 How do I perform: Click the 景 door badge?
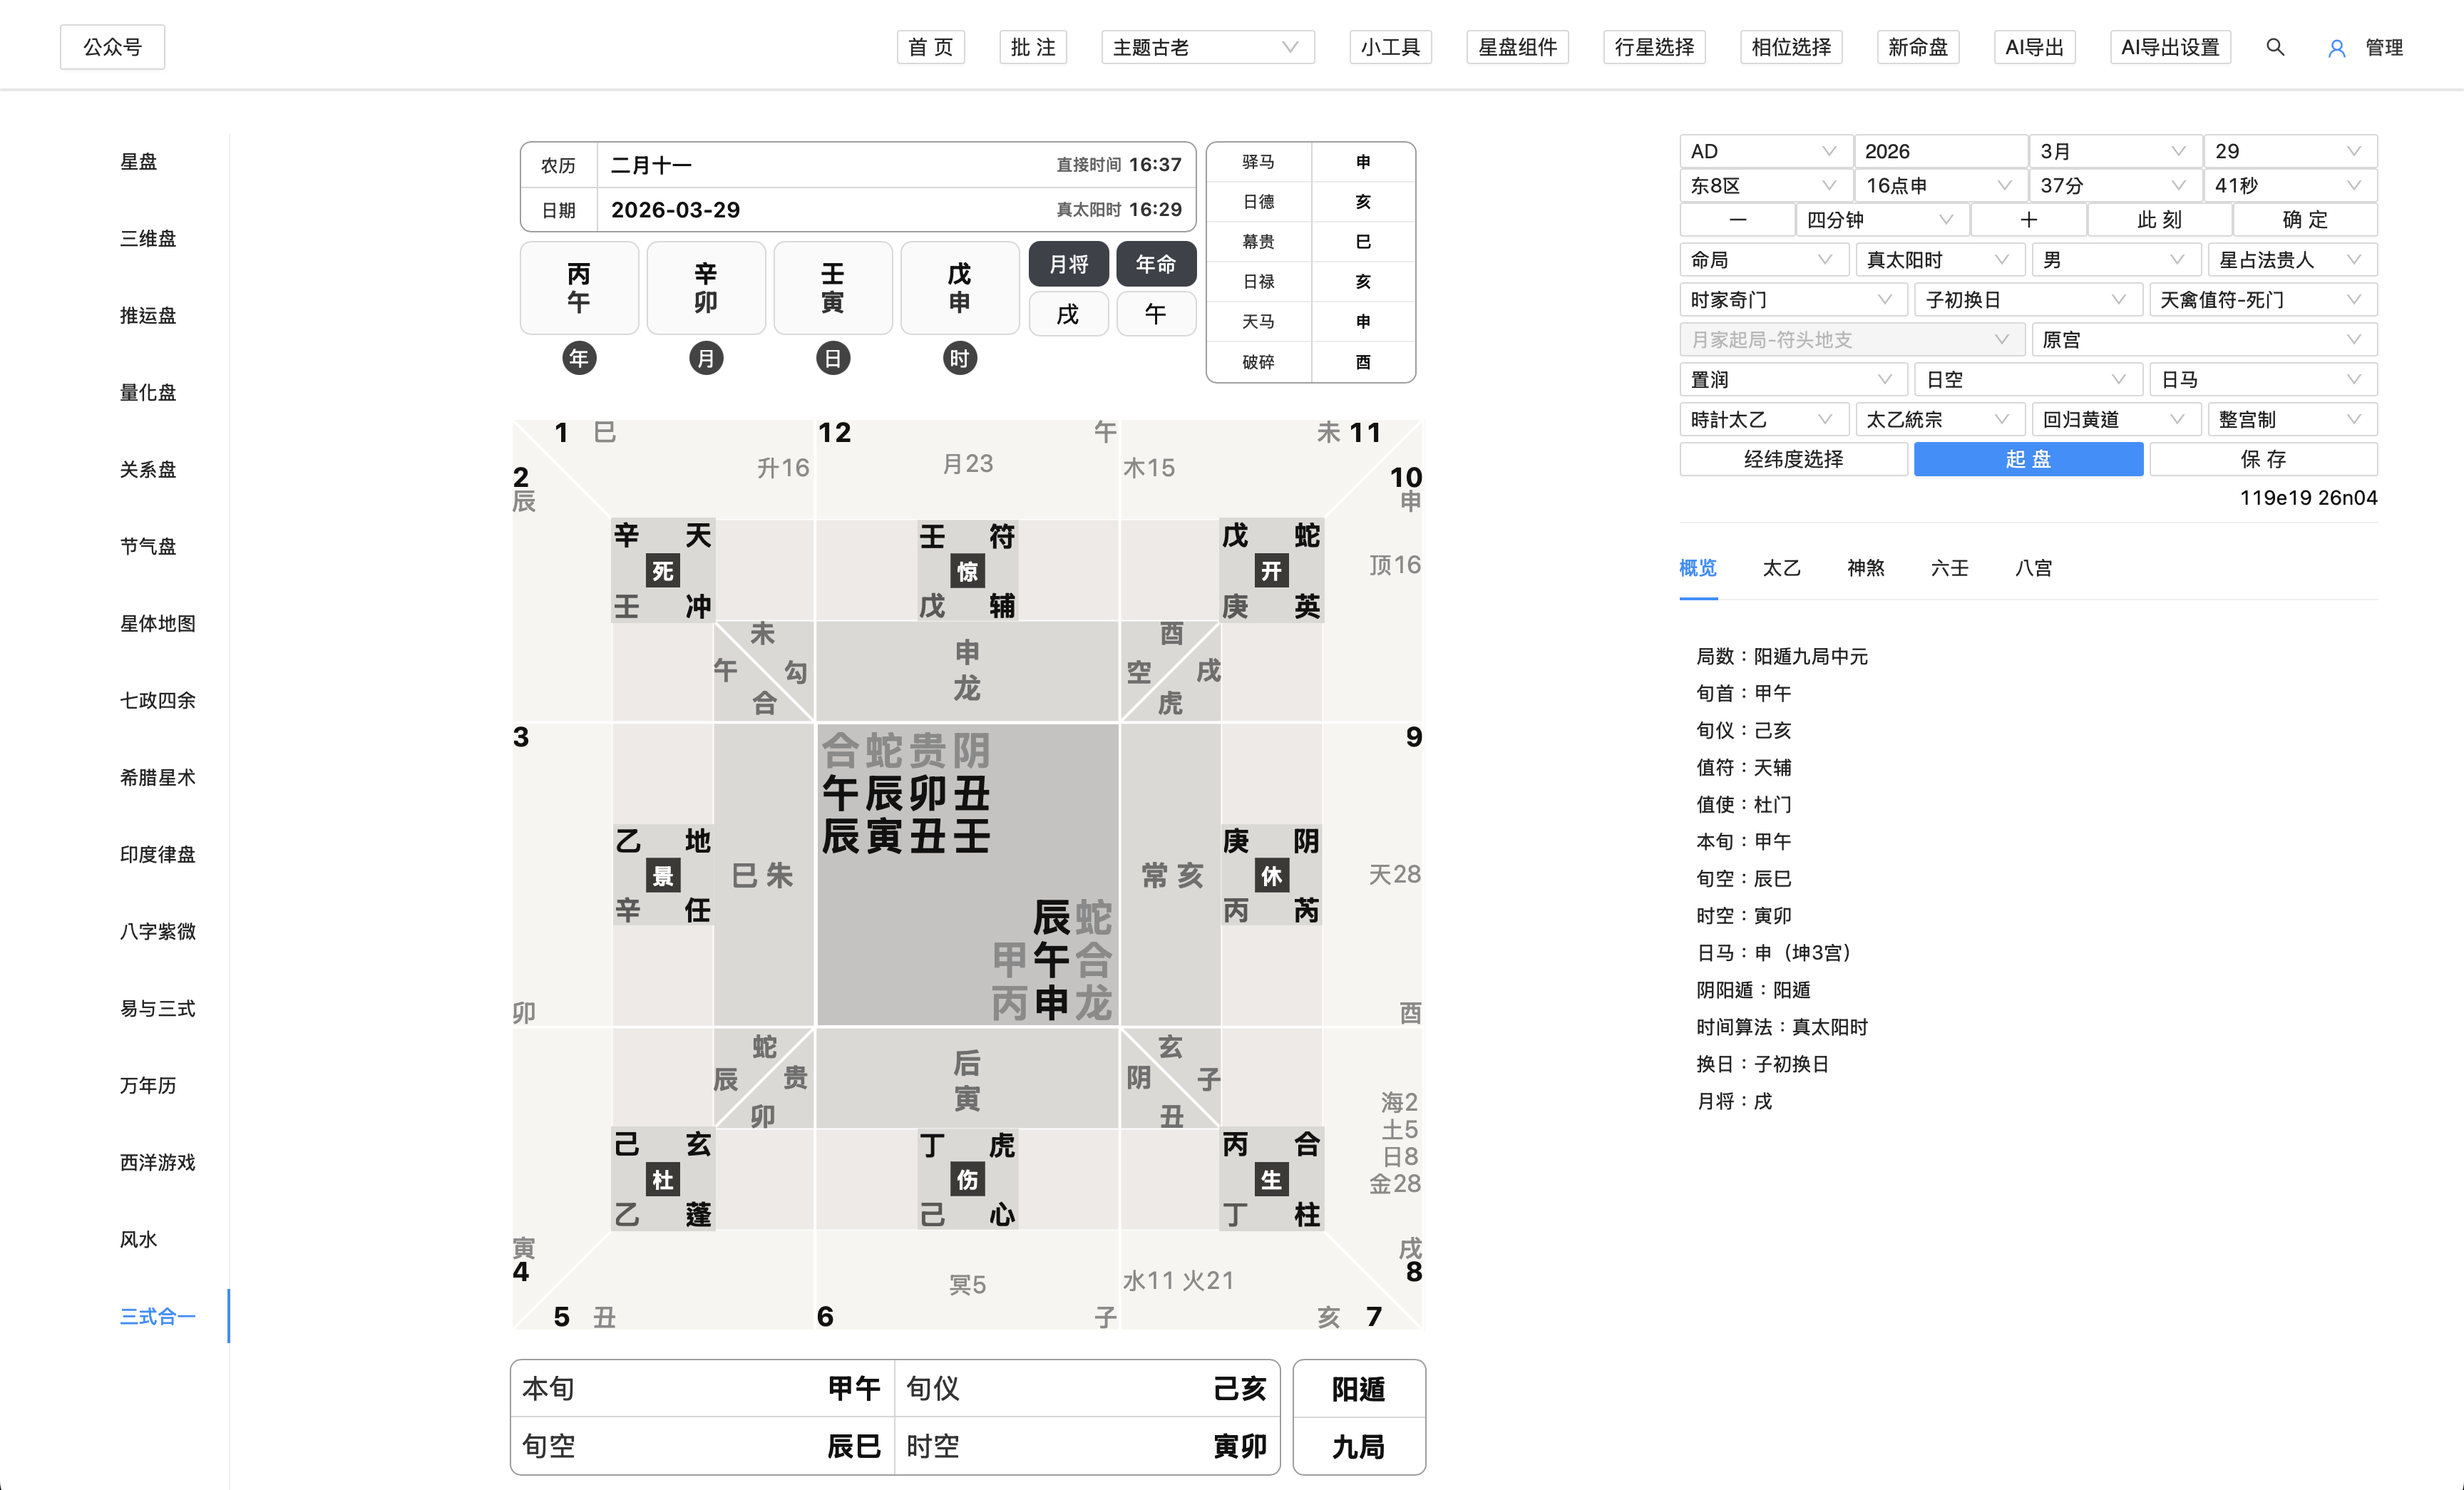[662, 876]
